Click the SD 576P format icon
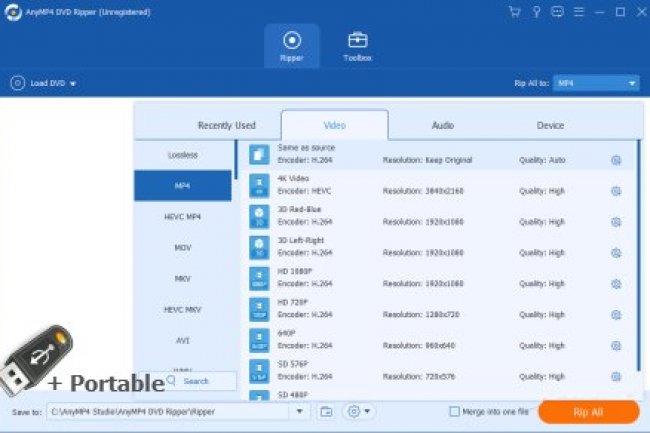 click(x=259, y=371)
